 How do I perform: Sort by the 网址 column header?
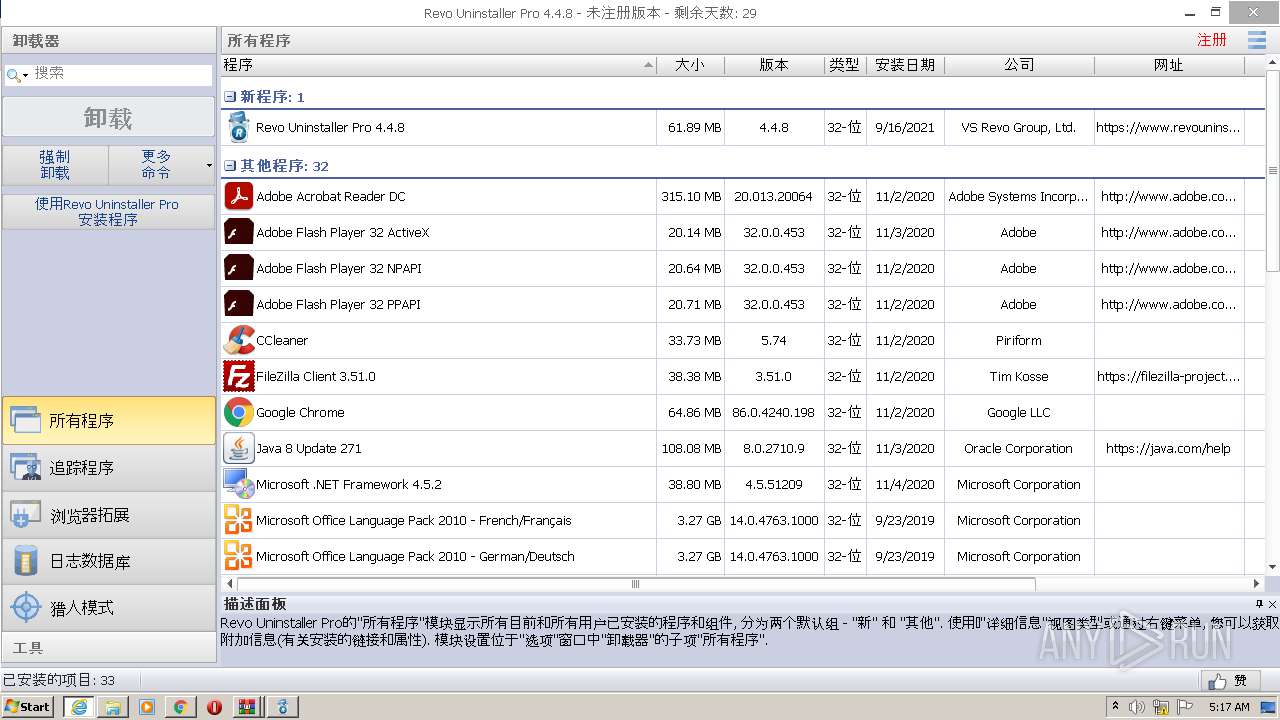pyautogui.click(x=1169, y=65)
